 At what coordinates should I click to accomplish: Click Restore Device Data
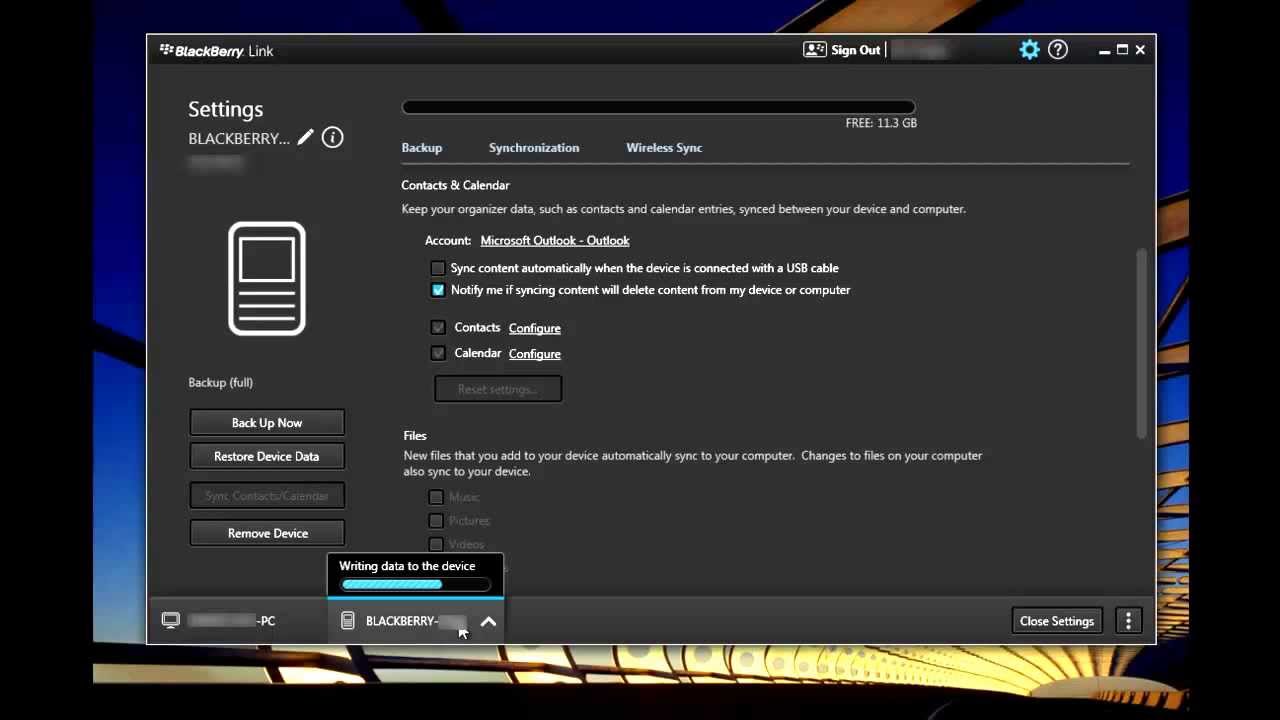pos(267,456)
